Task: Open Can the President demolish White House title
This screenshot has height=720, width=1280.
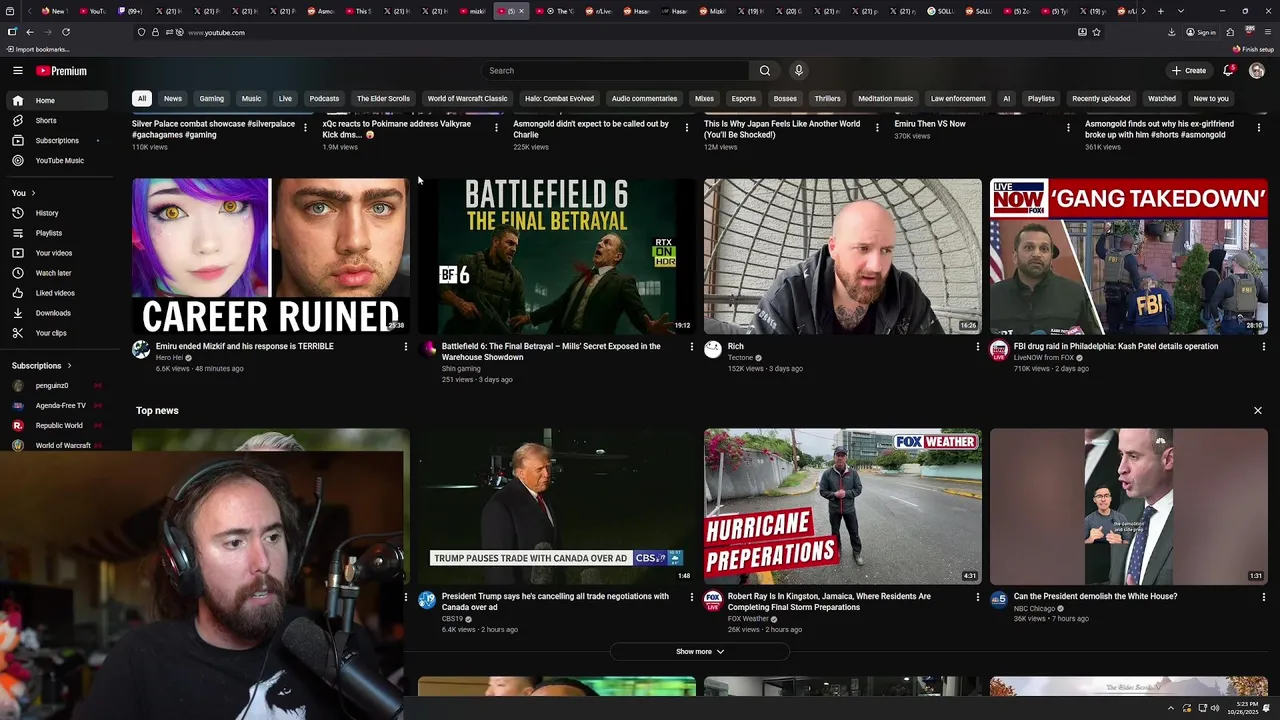Action: tap(1095, 596)
